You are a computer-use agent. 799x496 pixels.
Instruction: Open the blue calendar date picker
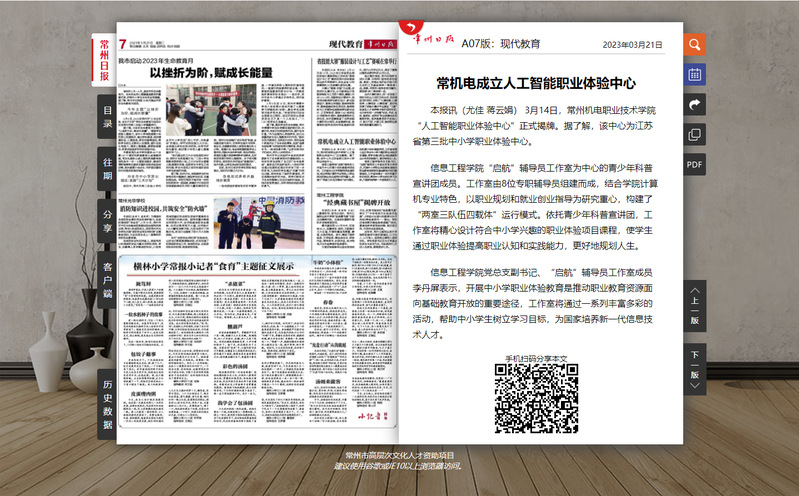(x=694, y=74)
